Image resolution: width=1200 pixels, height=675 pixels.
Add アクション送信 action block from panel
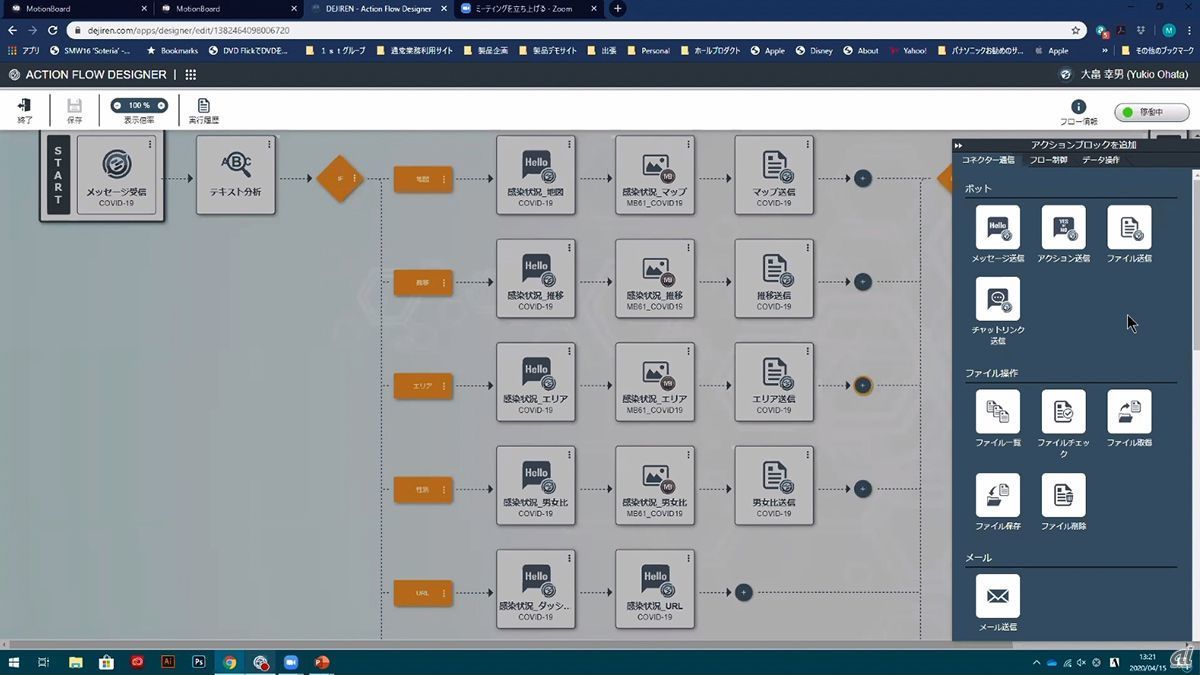[x=1064, y=227]
